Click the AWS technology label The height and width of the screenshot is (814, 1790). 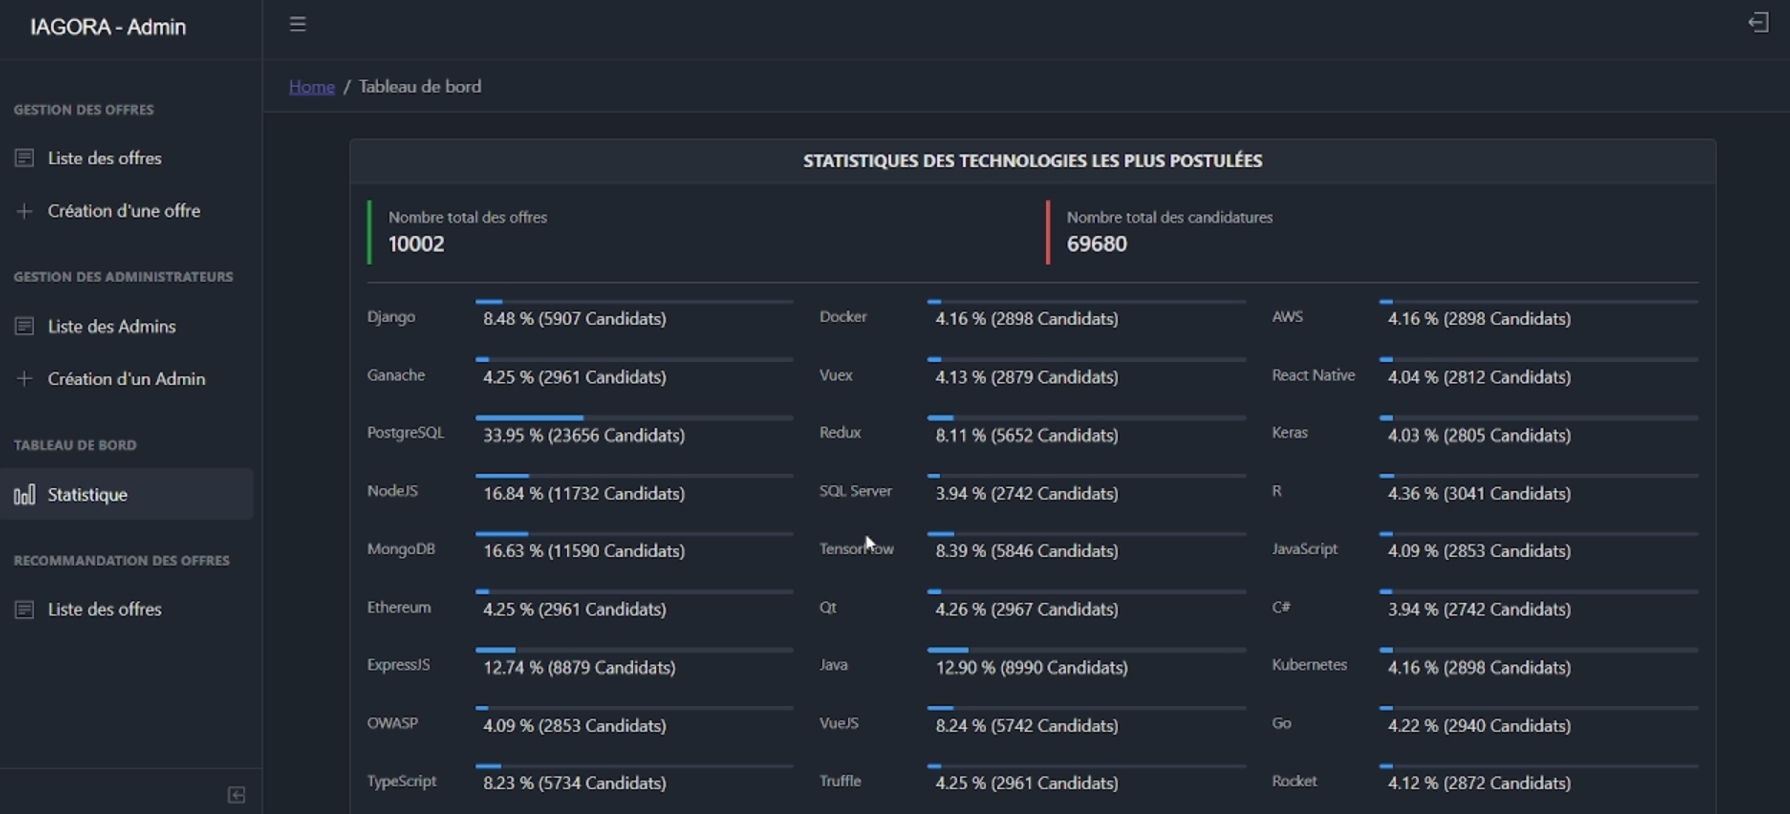point(1288,317)
